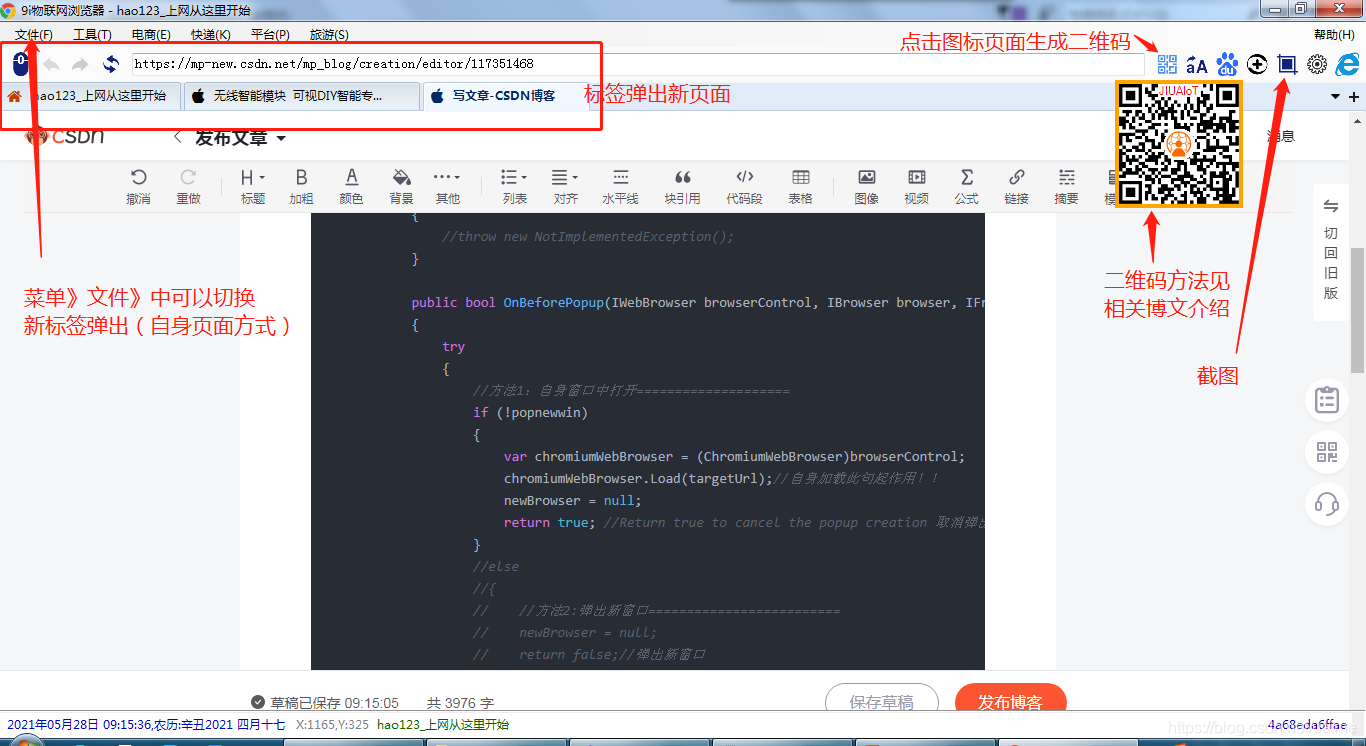Click the headset support icon on right sidebar
This screenshot has height=746, width=1366.
click(1327, 504)
